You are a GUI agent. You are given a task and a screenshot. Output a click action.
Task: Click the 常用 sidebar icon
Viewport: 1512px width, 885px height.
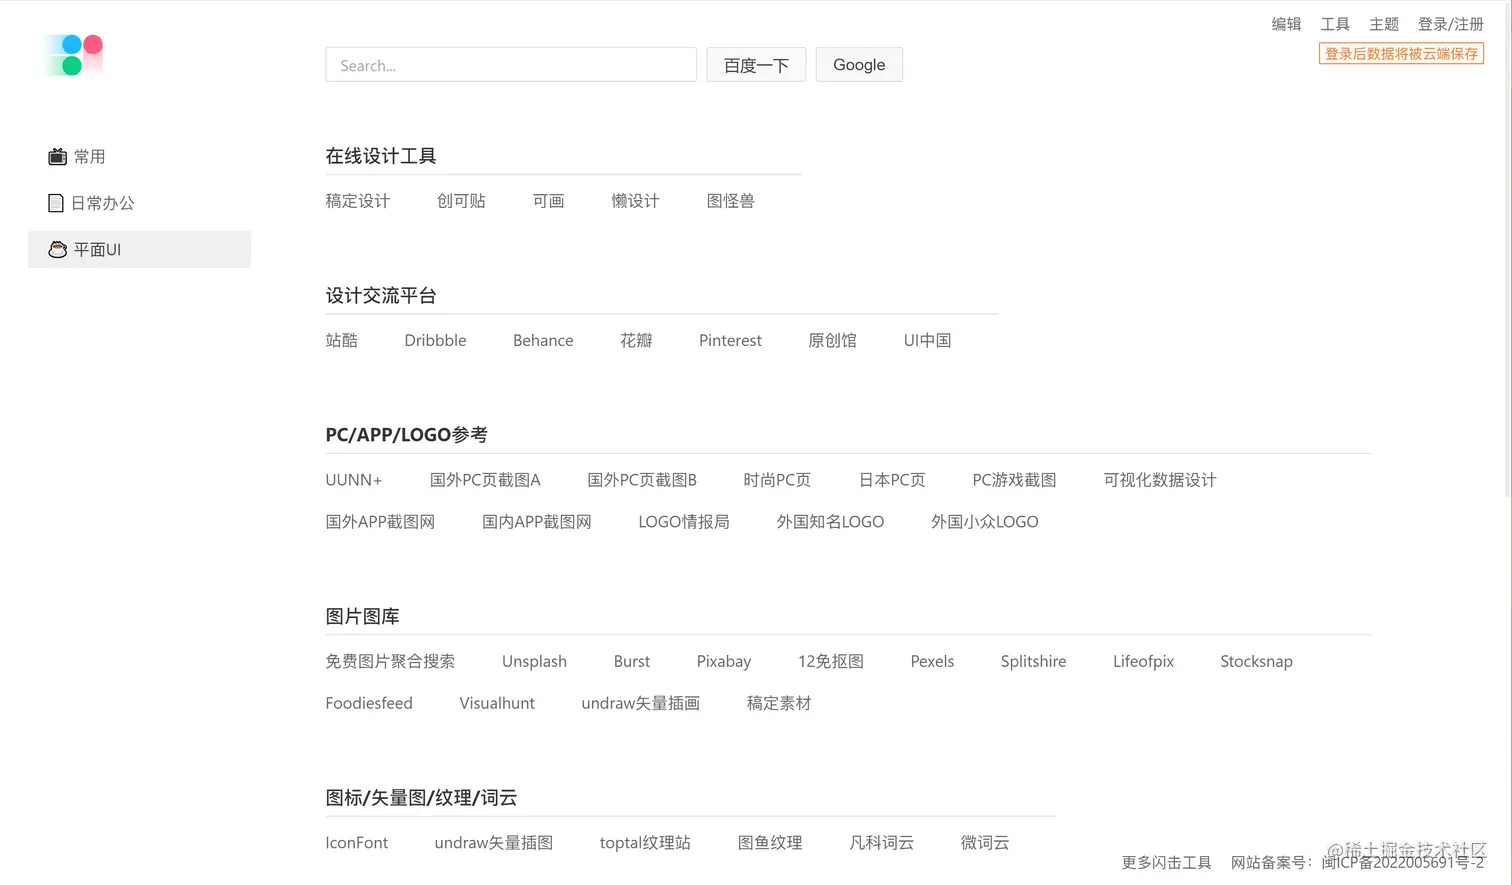point(57,156)
